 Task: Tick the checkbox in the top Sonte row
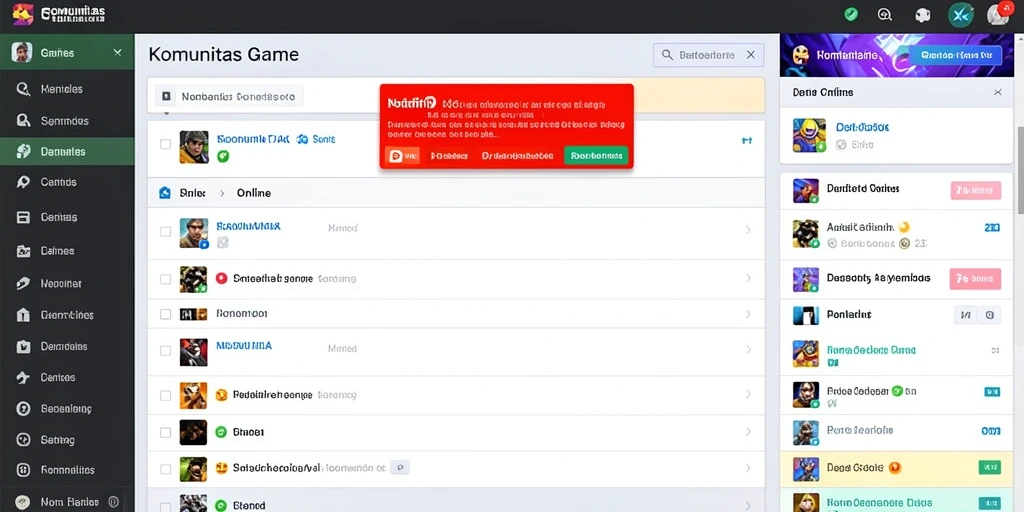click(x=166, y=144)
